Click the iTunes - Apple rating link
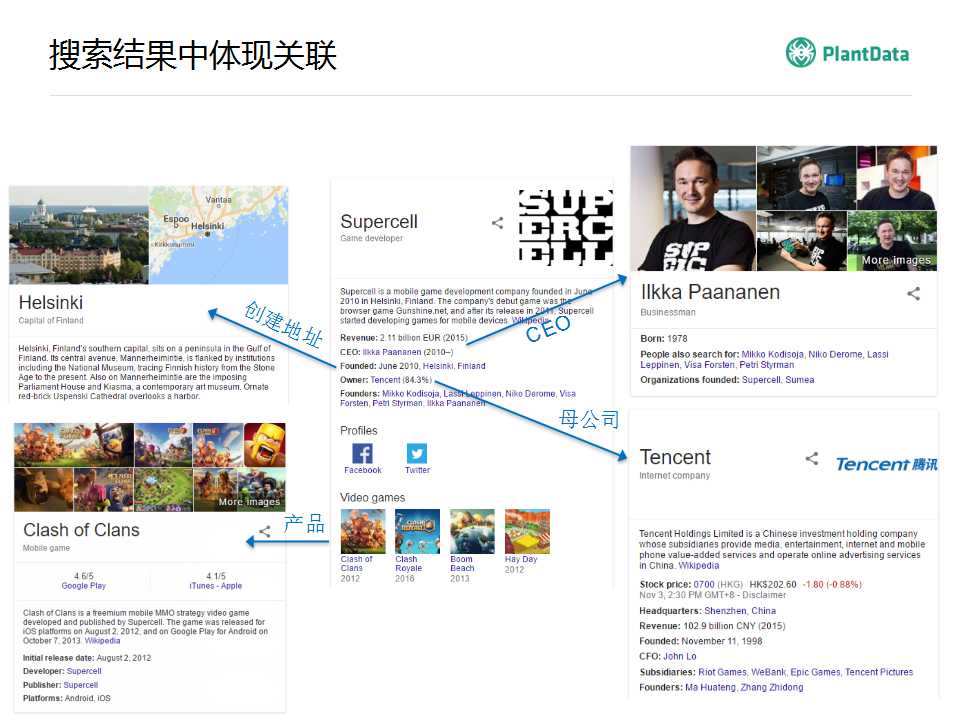Screen dimensions: 960x720 (x=216, y=586)
